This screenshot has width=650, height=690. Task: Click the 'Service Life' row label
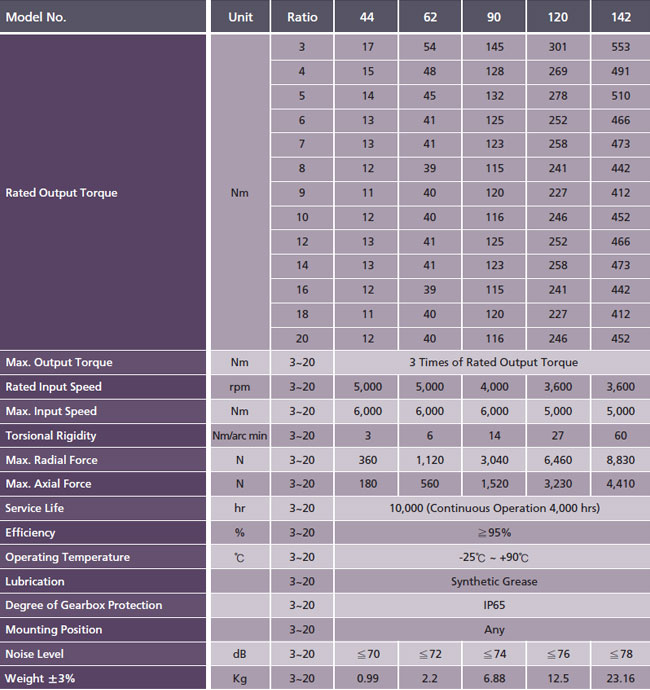[x=103, y=508]
